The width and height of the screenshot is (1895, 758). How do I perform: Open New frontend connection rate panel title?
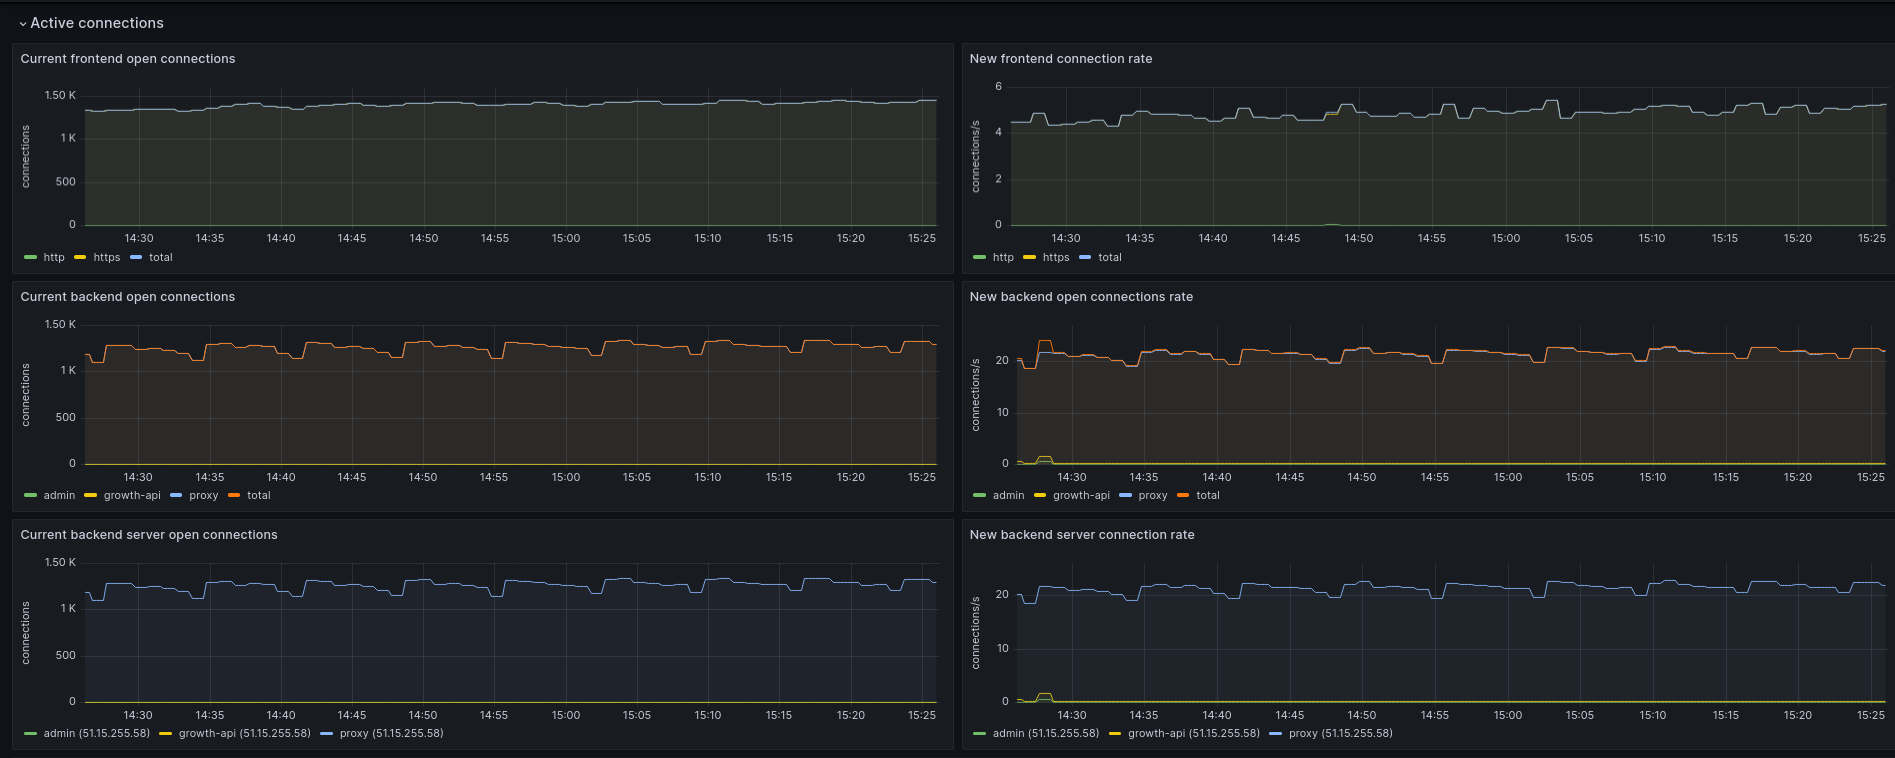tap(1060, 59)
